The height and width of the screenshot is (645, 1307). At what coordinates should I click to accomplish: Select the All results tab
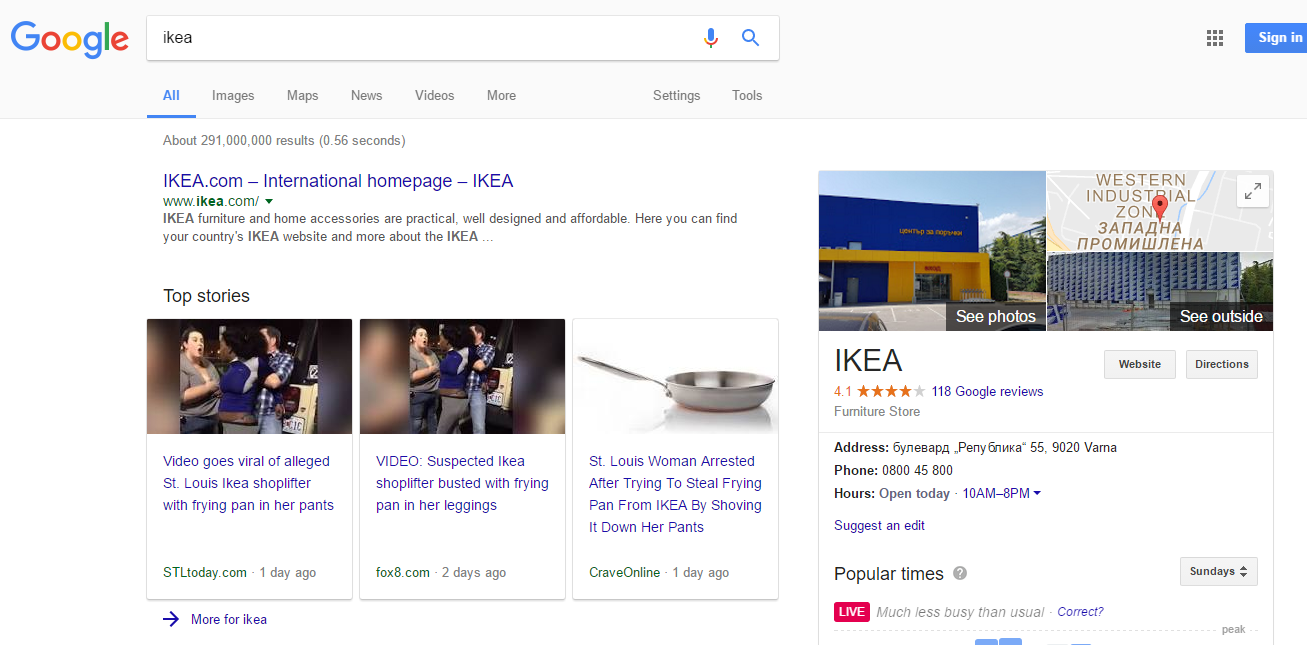point(171,96)
